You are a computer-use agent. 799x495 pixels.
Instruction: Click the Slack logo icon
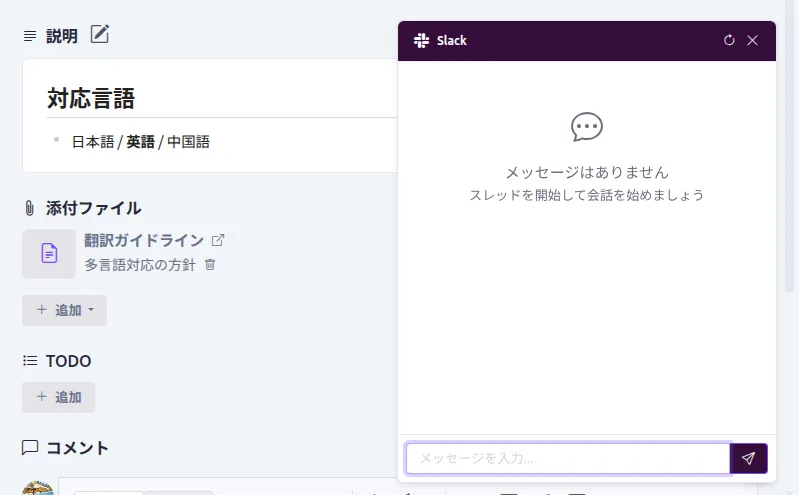coord(421,40)
